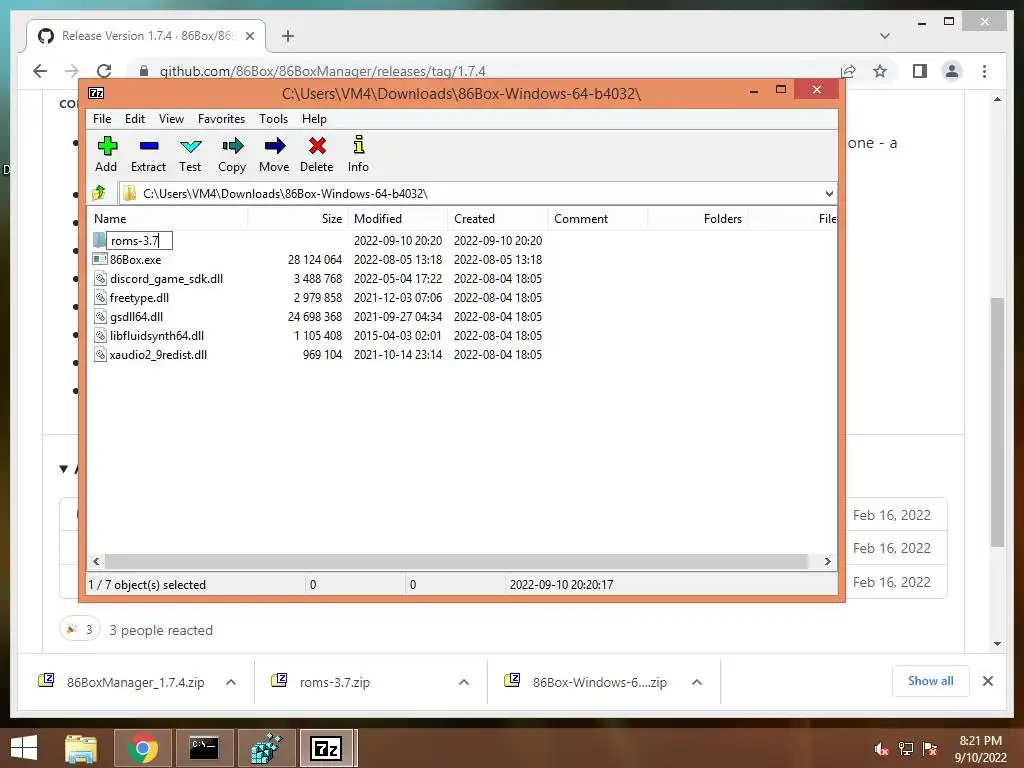Click the 7z icon in the window title bar

click(96, 93)
